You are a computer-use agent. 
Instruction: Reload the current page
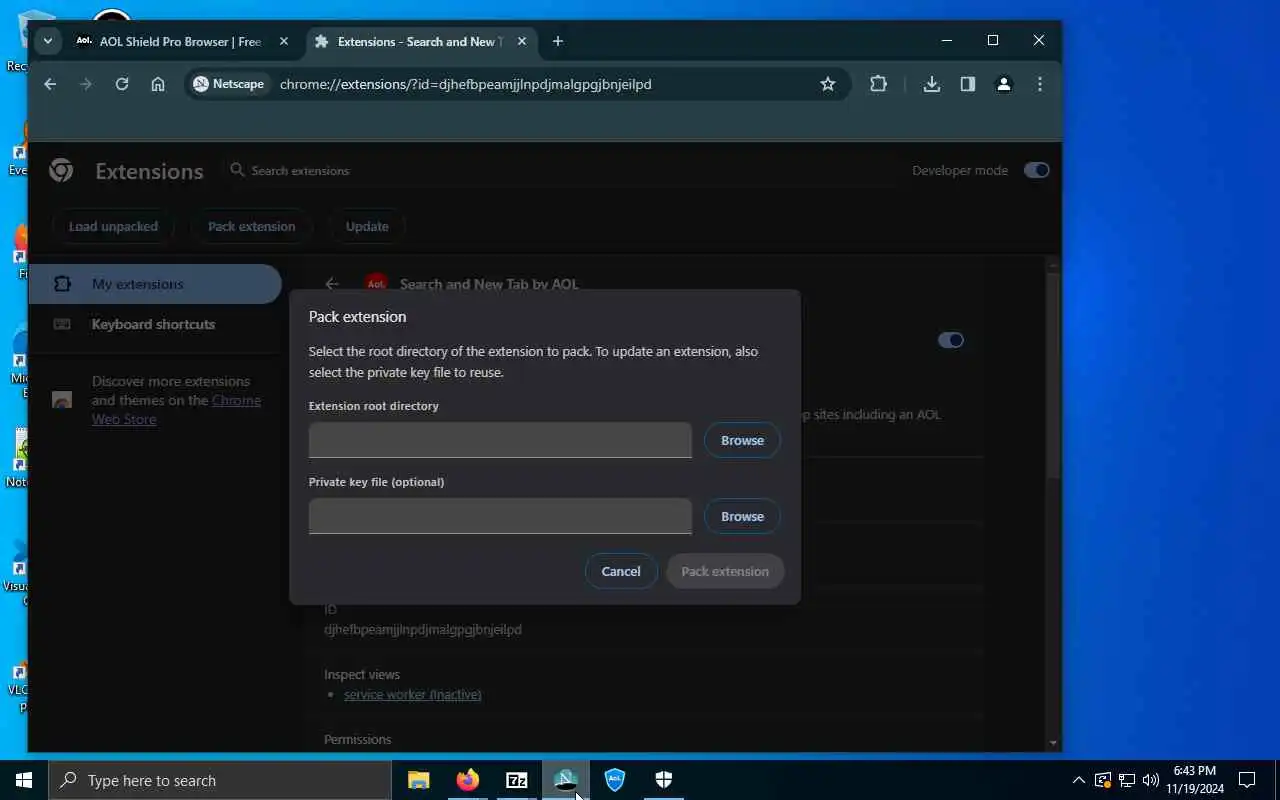click(122, 84)
